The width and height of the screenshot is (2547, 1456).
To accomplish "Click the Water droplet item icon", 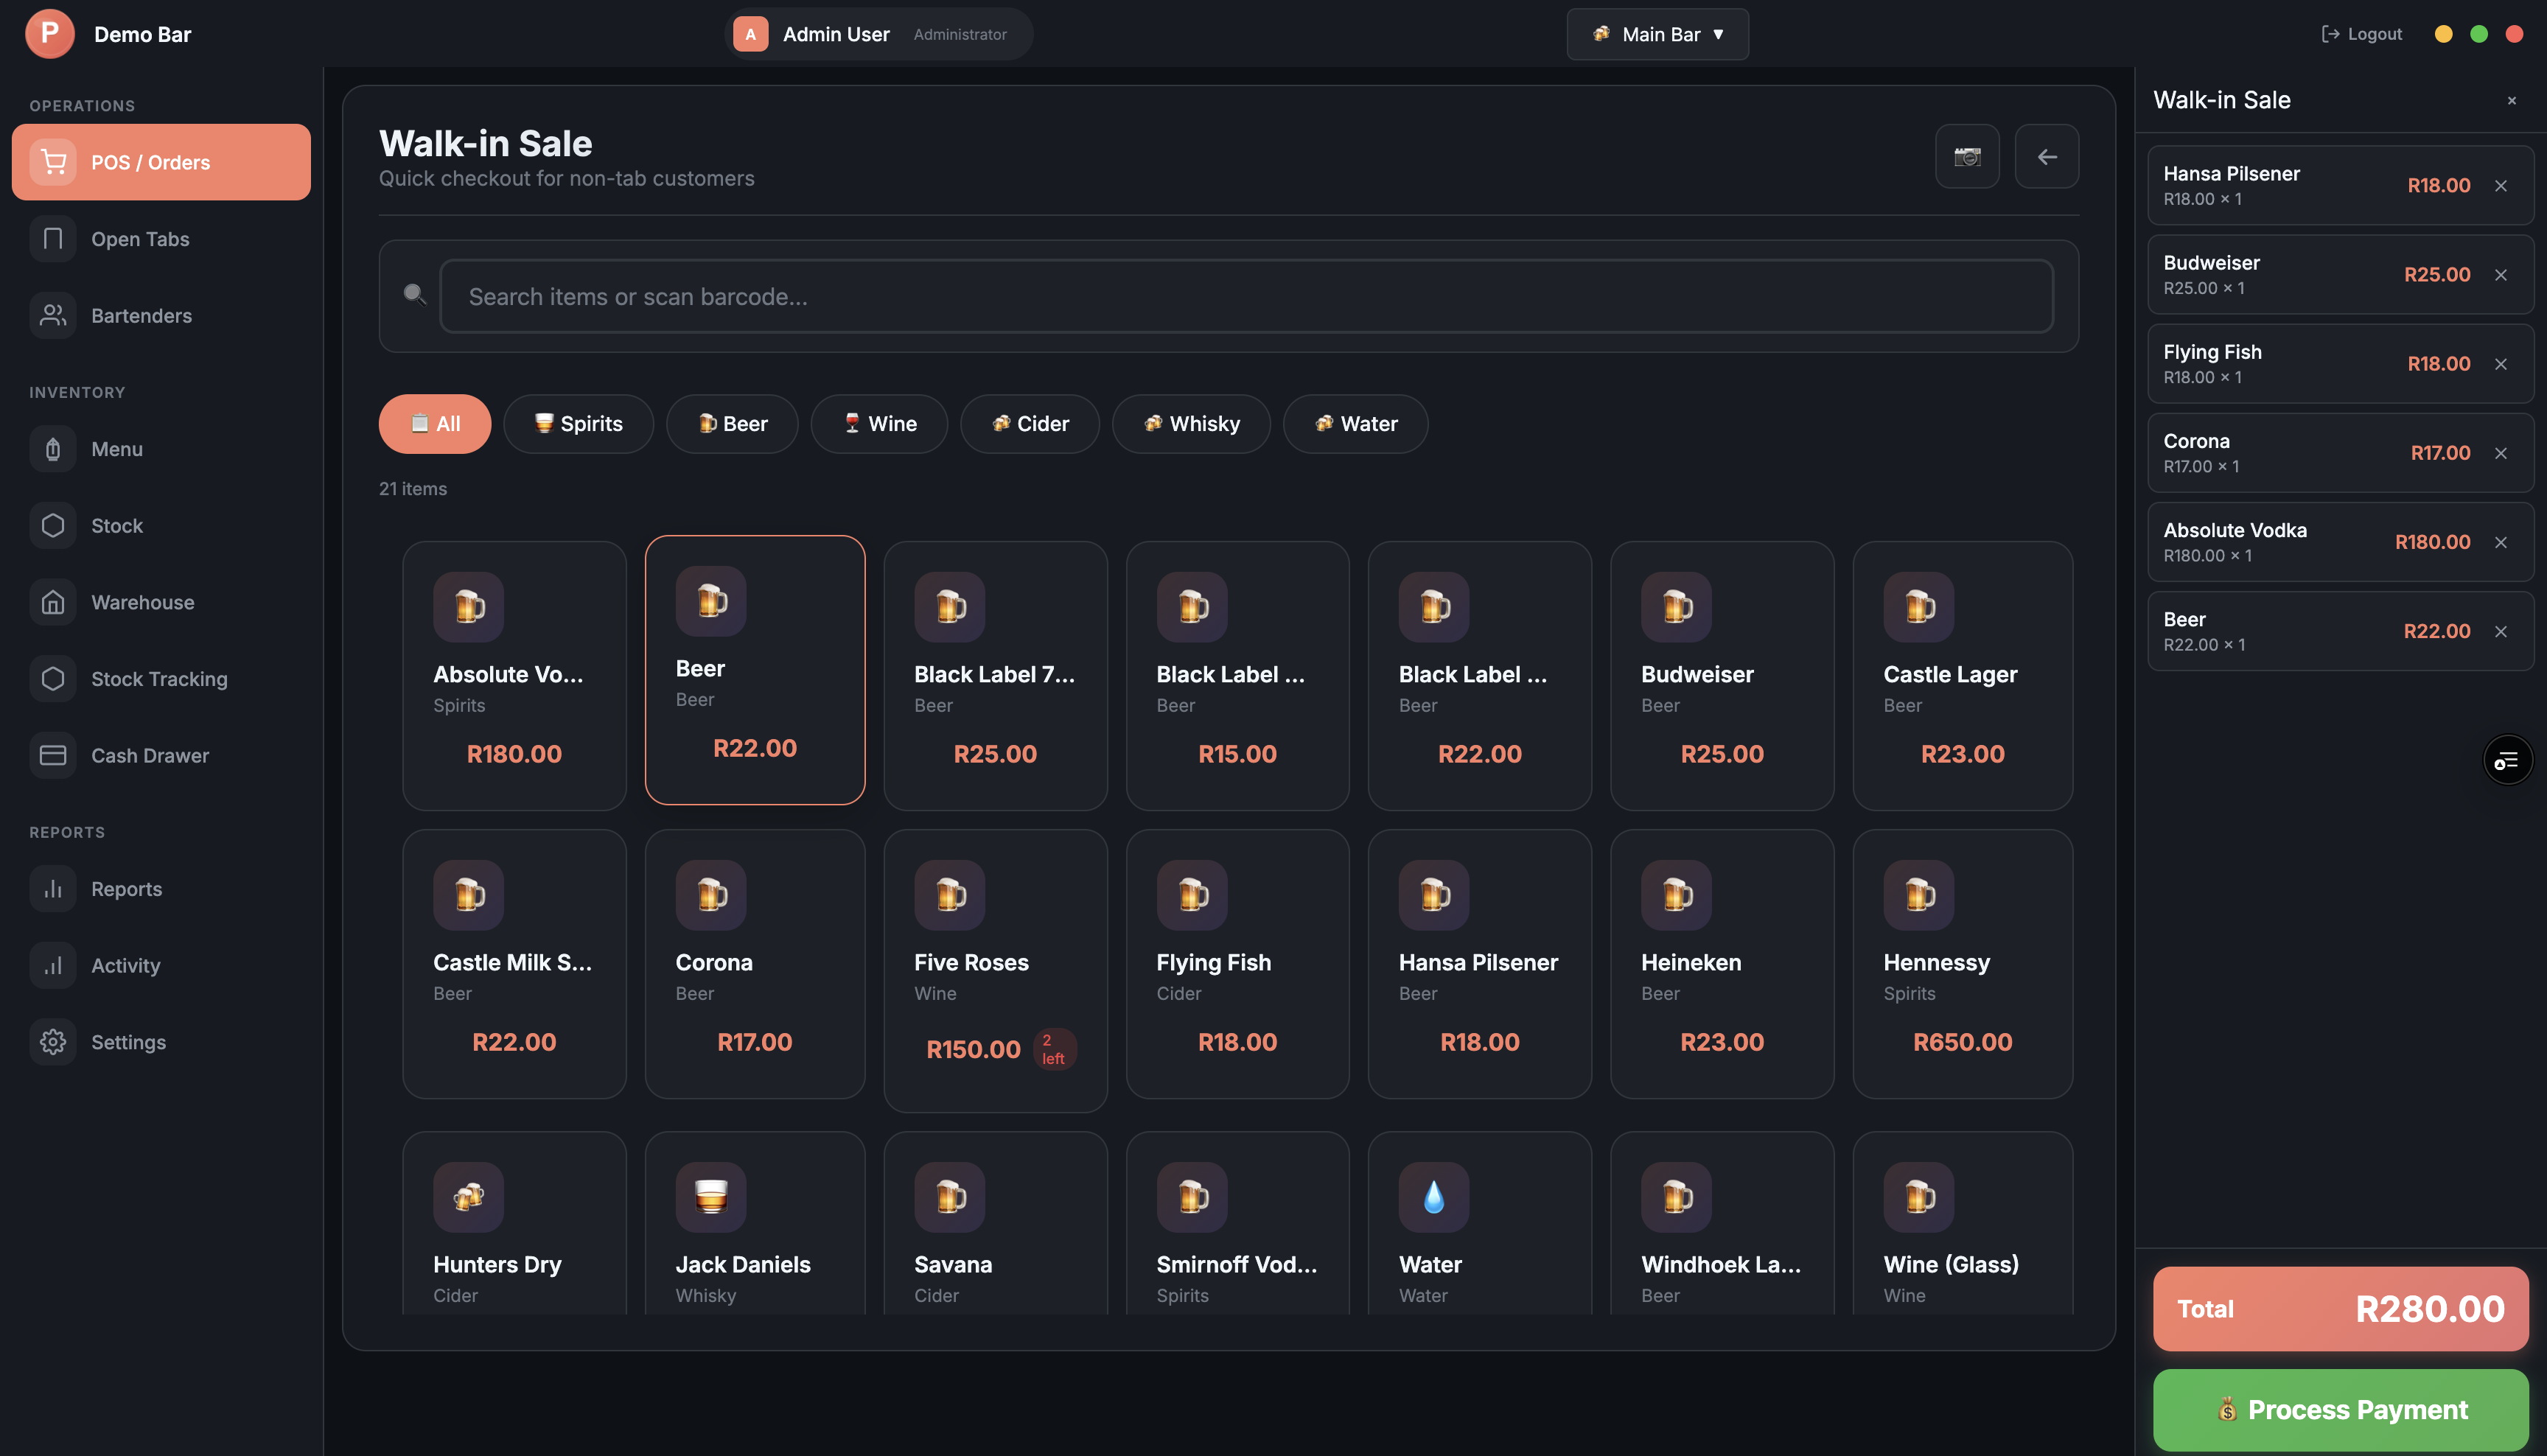I will (x=1433, y=1197).
